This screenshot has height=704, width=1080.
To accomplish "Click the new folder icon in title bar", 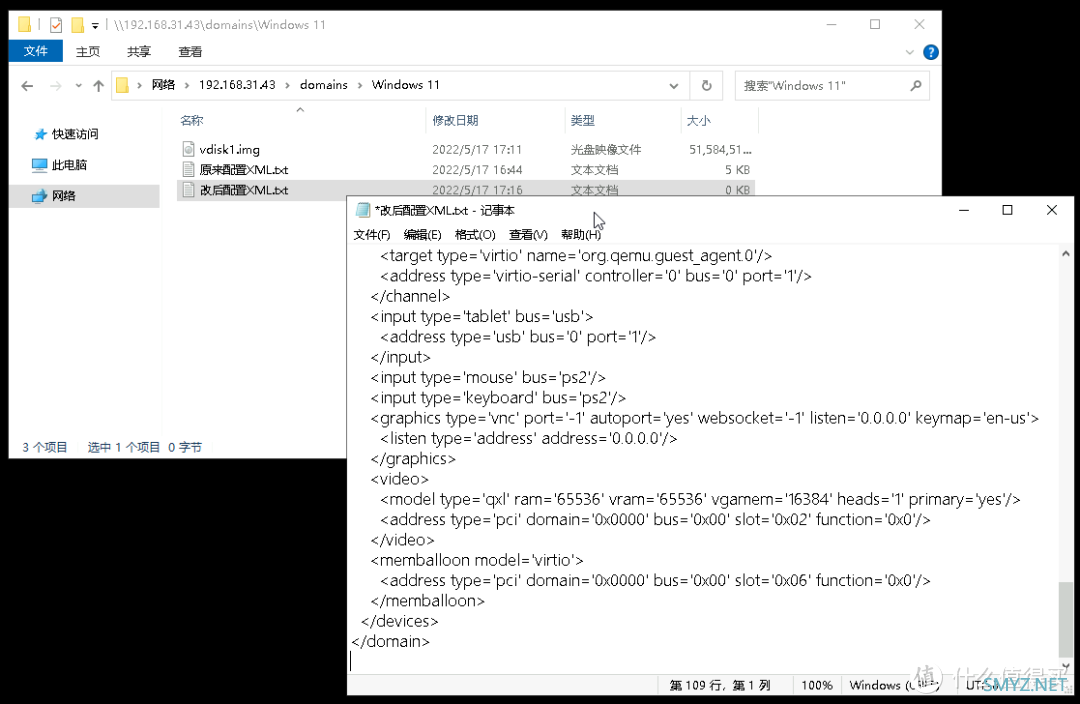I will click(78, 25).
